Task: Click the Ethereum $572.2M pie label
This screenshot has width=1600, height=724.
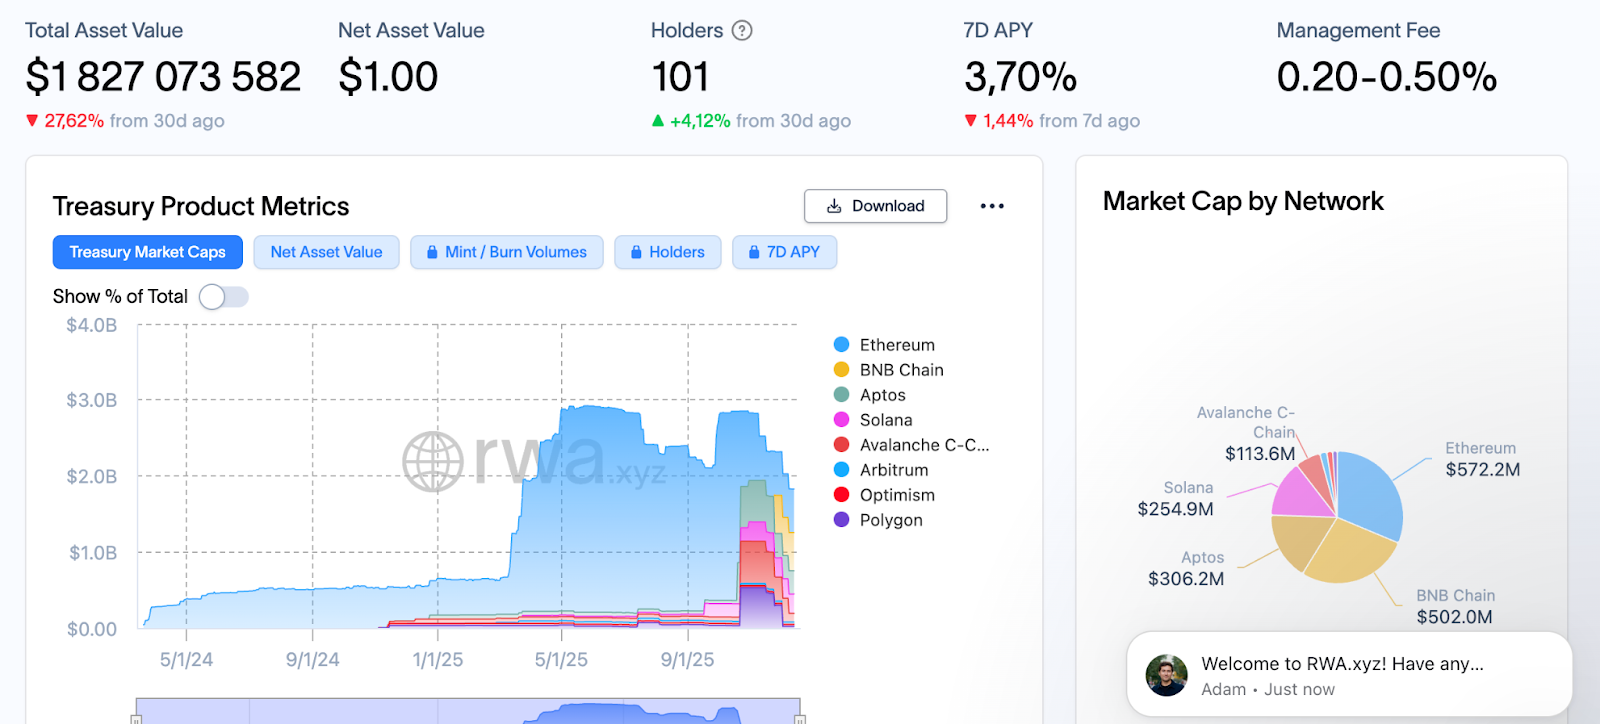Action: coord(1482,459)
